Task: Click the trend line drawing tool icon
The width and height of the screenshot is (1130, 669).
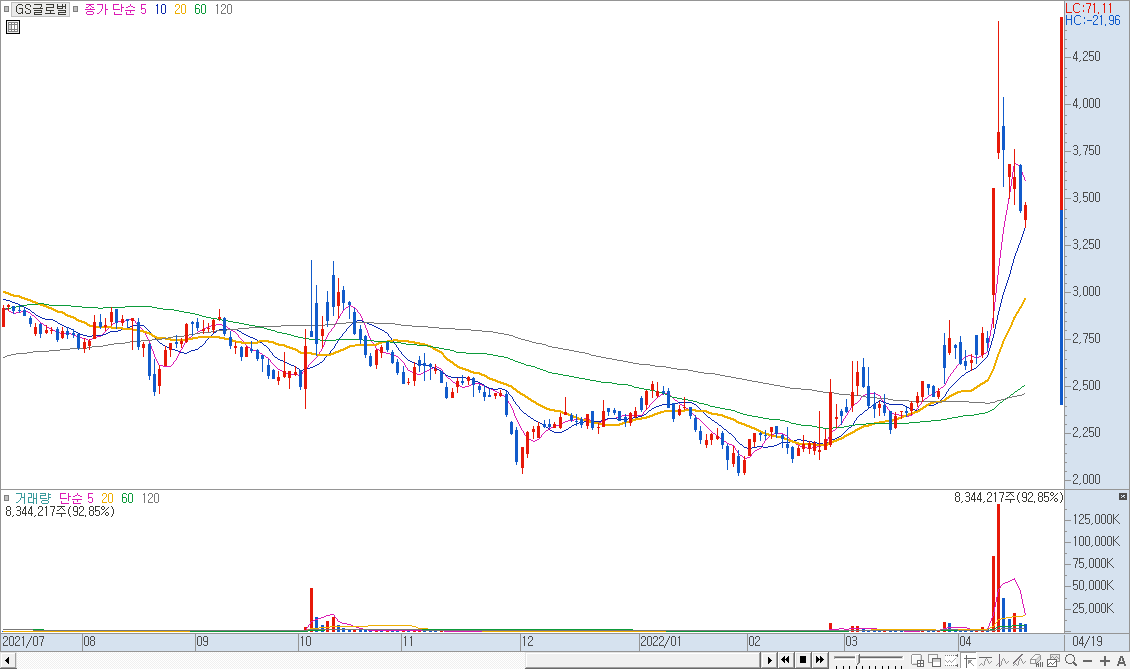Action: 1019,660
